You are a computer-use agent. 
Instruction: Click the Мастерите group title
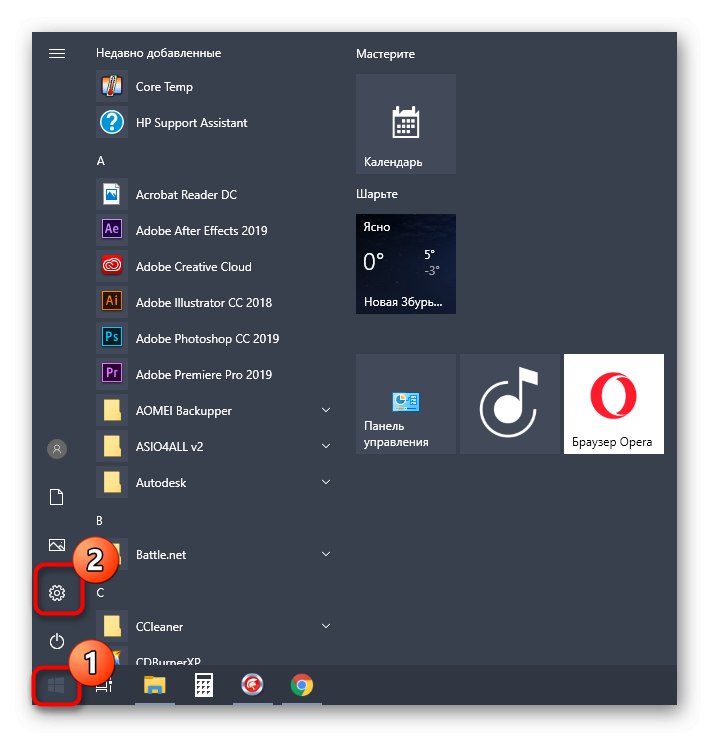coord(386,54)
